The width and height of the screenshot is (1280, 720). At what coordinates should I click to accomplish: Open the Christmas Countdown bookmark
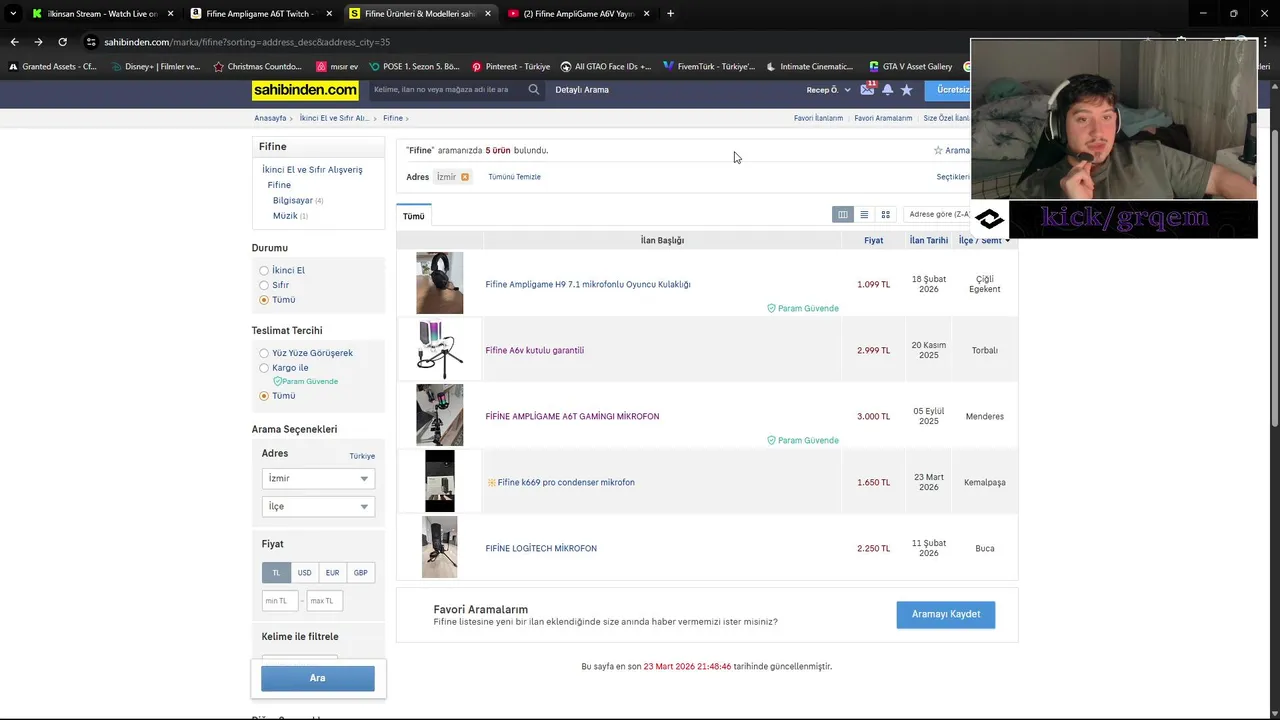pyautogui.click(x=257, y=66)
